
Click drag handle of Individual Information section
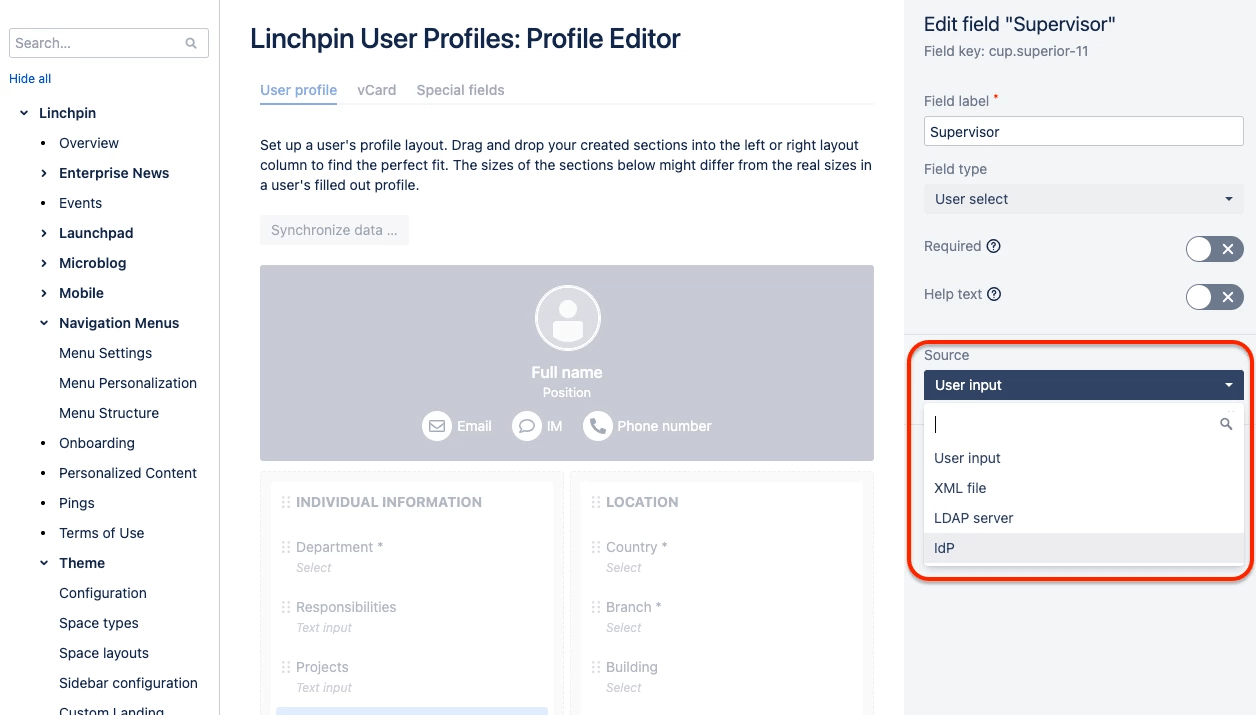click(x=286, y=502)
